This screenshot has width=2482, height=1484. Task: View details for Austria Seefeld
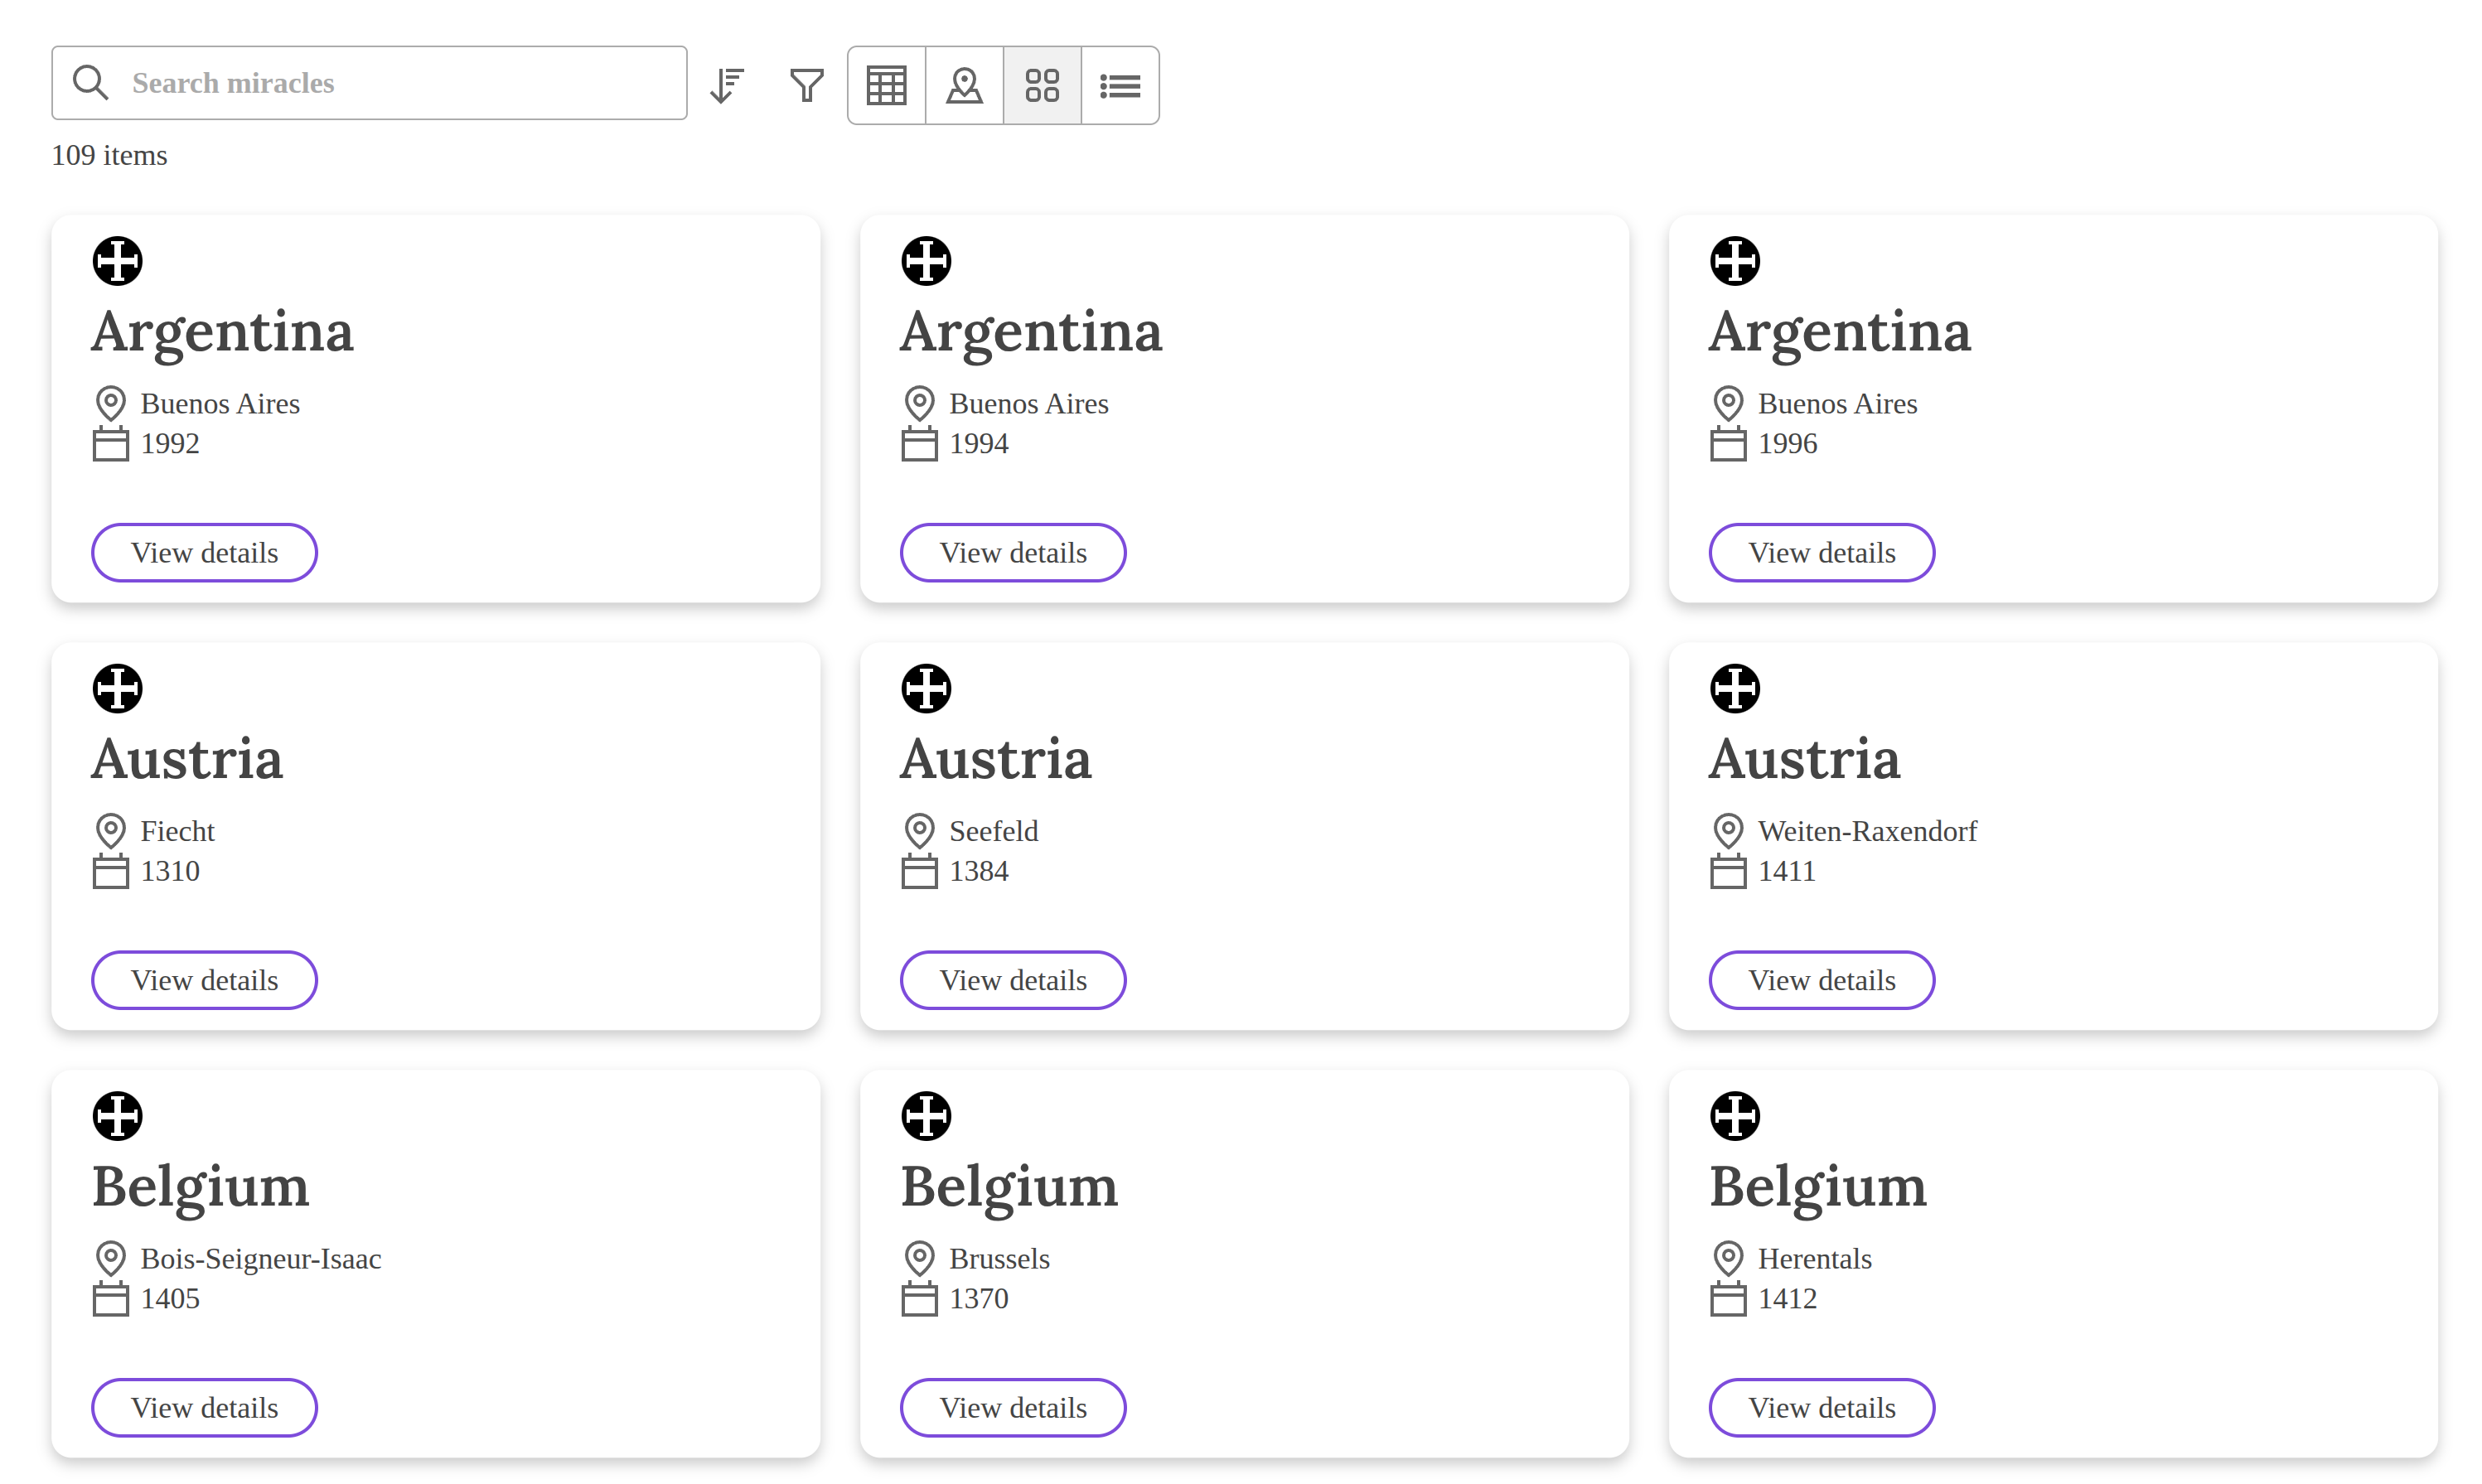click(x=1013, y=980)
